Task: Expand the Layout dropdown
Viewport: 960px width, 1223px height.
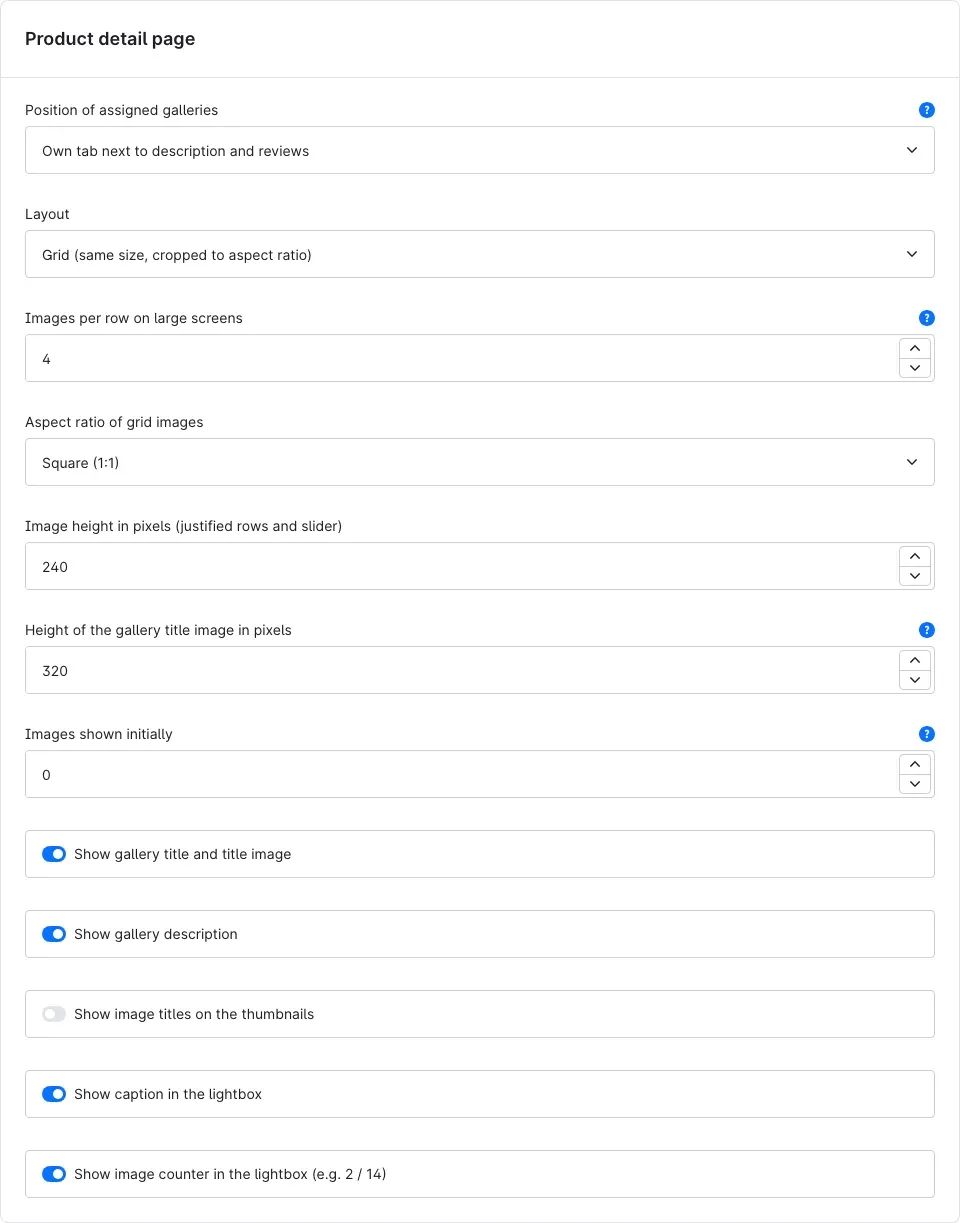Action: click(x=480, y=254)
